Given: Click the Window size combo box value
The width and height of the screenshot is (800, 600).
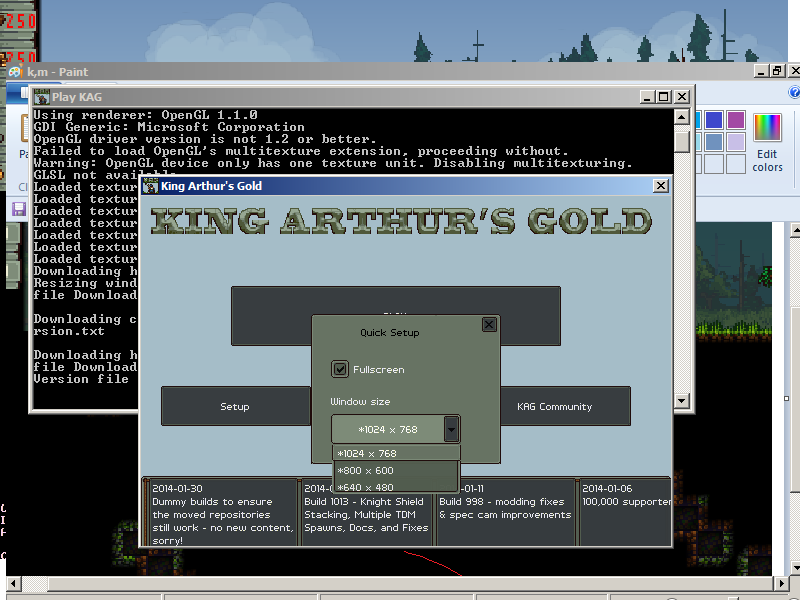Looking at the screenshot, I should pyautogui.click(x=388, y=429).
